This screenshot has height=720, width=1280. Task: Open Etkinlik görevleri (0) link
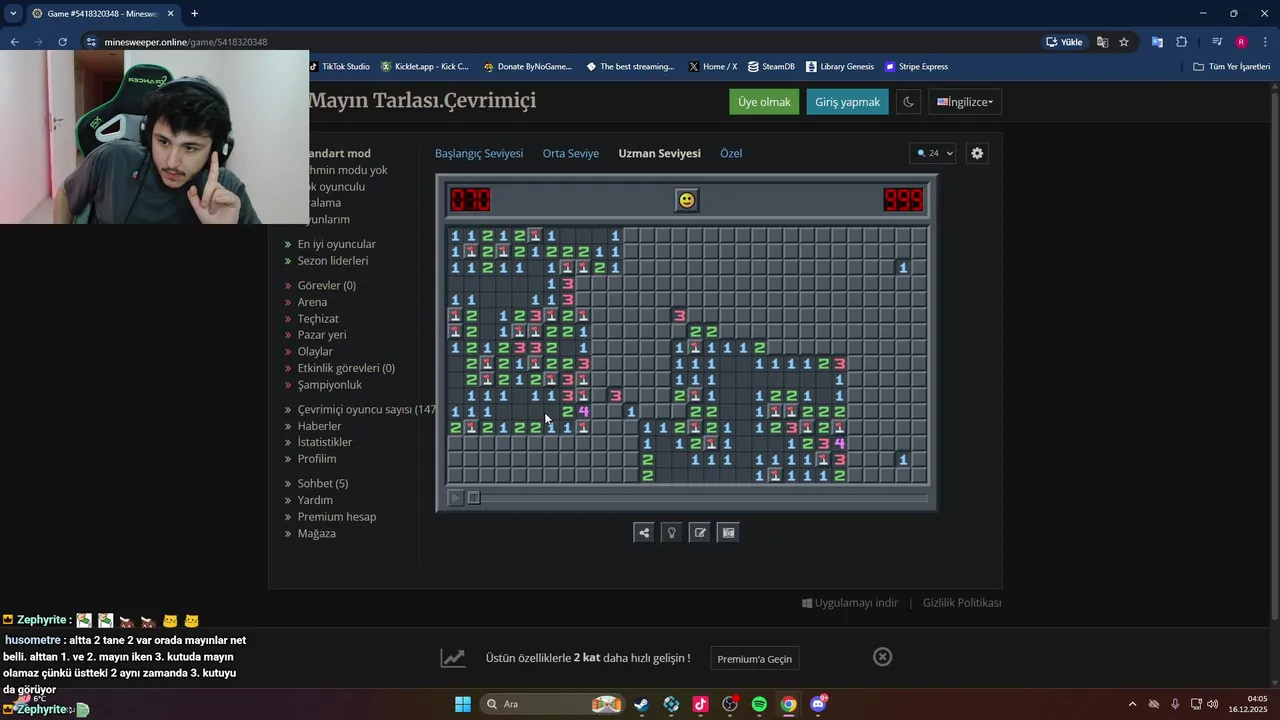(346, 368)
